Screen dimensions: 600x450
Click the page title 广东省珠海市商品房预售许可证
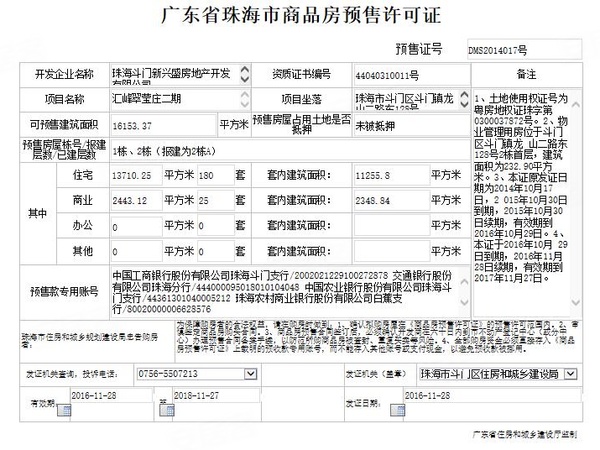click(301, 15)
